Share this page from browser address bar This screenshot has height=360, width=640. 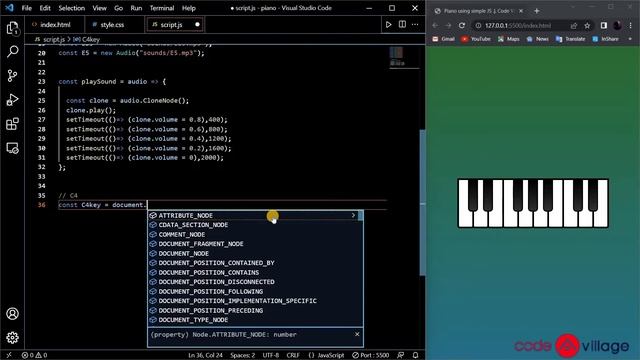point(574,25)
